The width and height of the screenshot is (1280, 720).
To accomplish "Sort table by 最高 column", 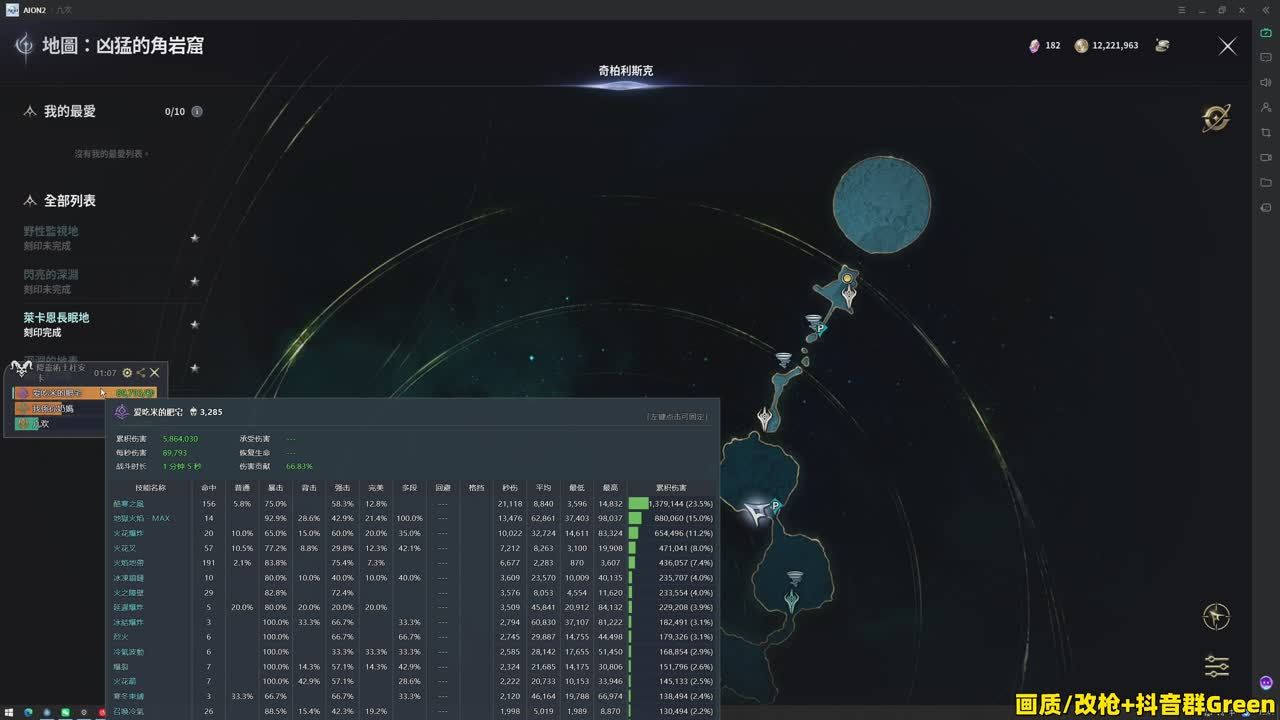I will (610, 488).
